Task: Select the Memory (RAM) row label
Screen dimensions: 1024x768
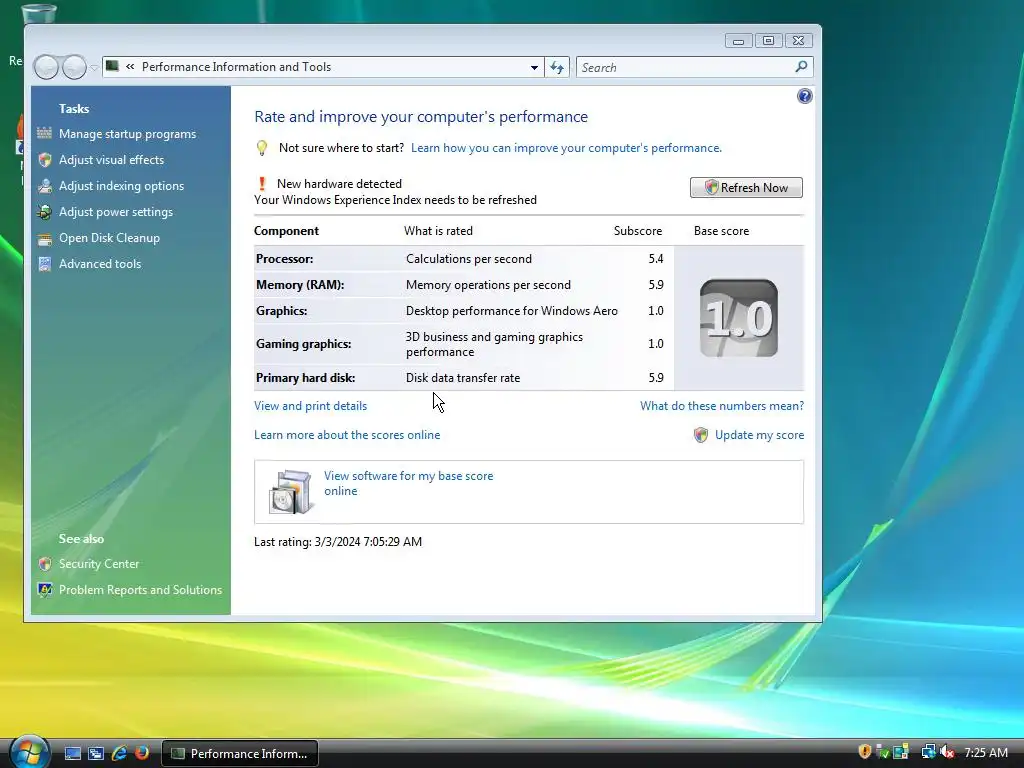Action: pyautogui.click(x=300, y=285)
